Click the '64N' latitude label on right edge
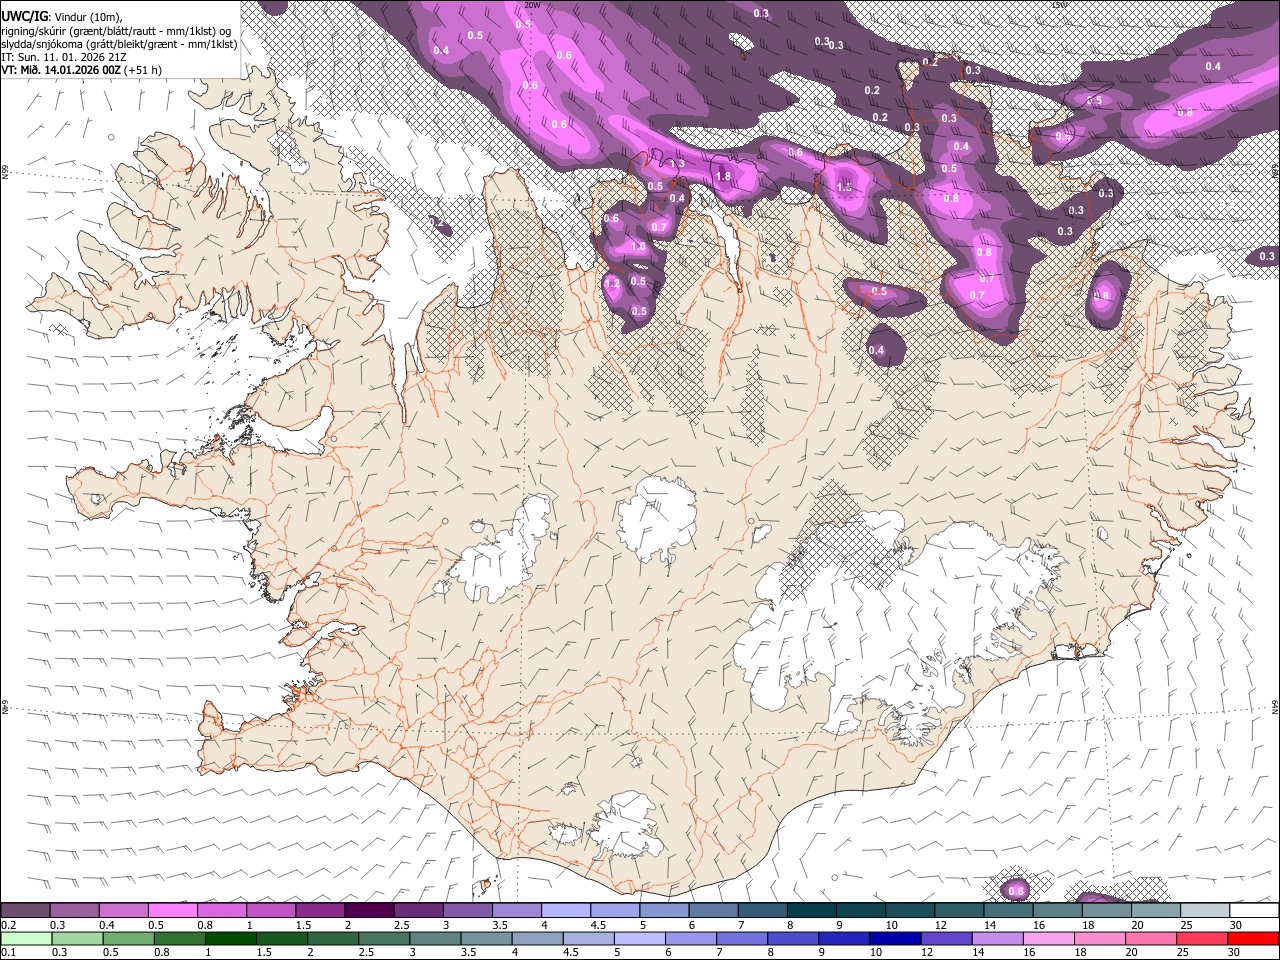Screen dimensions: 1280x960 pyautogui.click(x=1275, y=706)
